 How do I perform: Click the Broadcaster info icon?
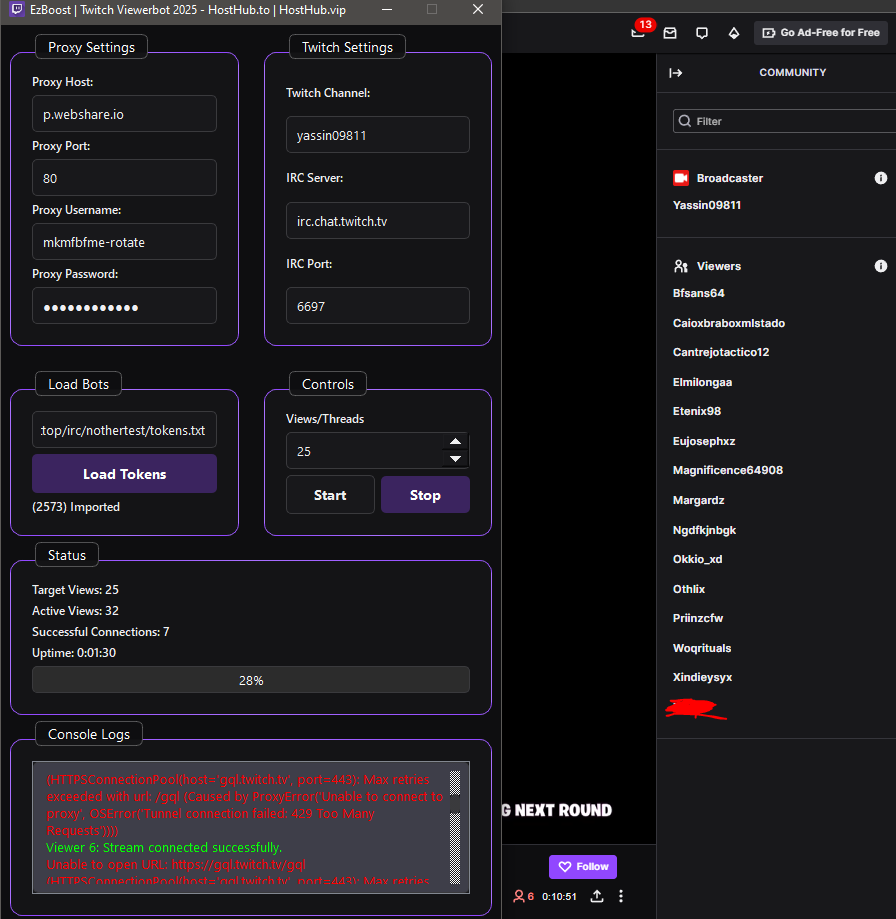(x=880, y=178)
